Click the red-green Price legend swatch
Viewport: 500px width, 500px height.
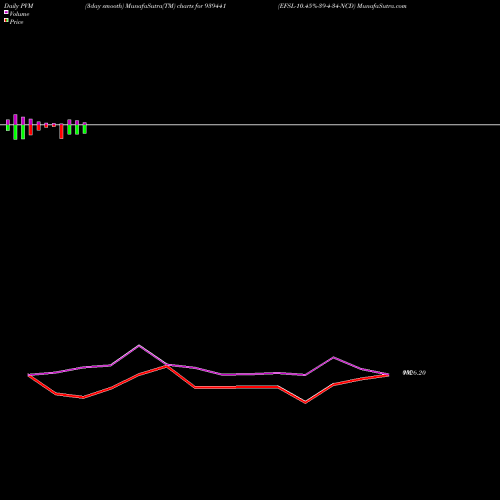tap(6, 20)
